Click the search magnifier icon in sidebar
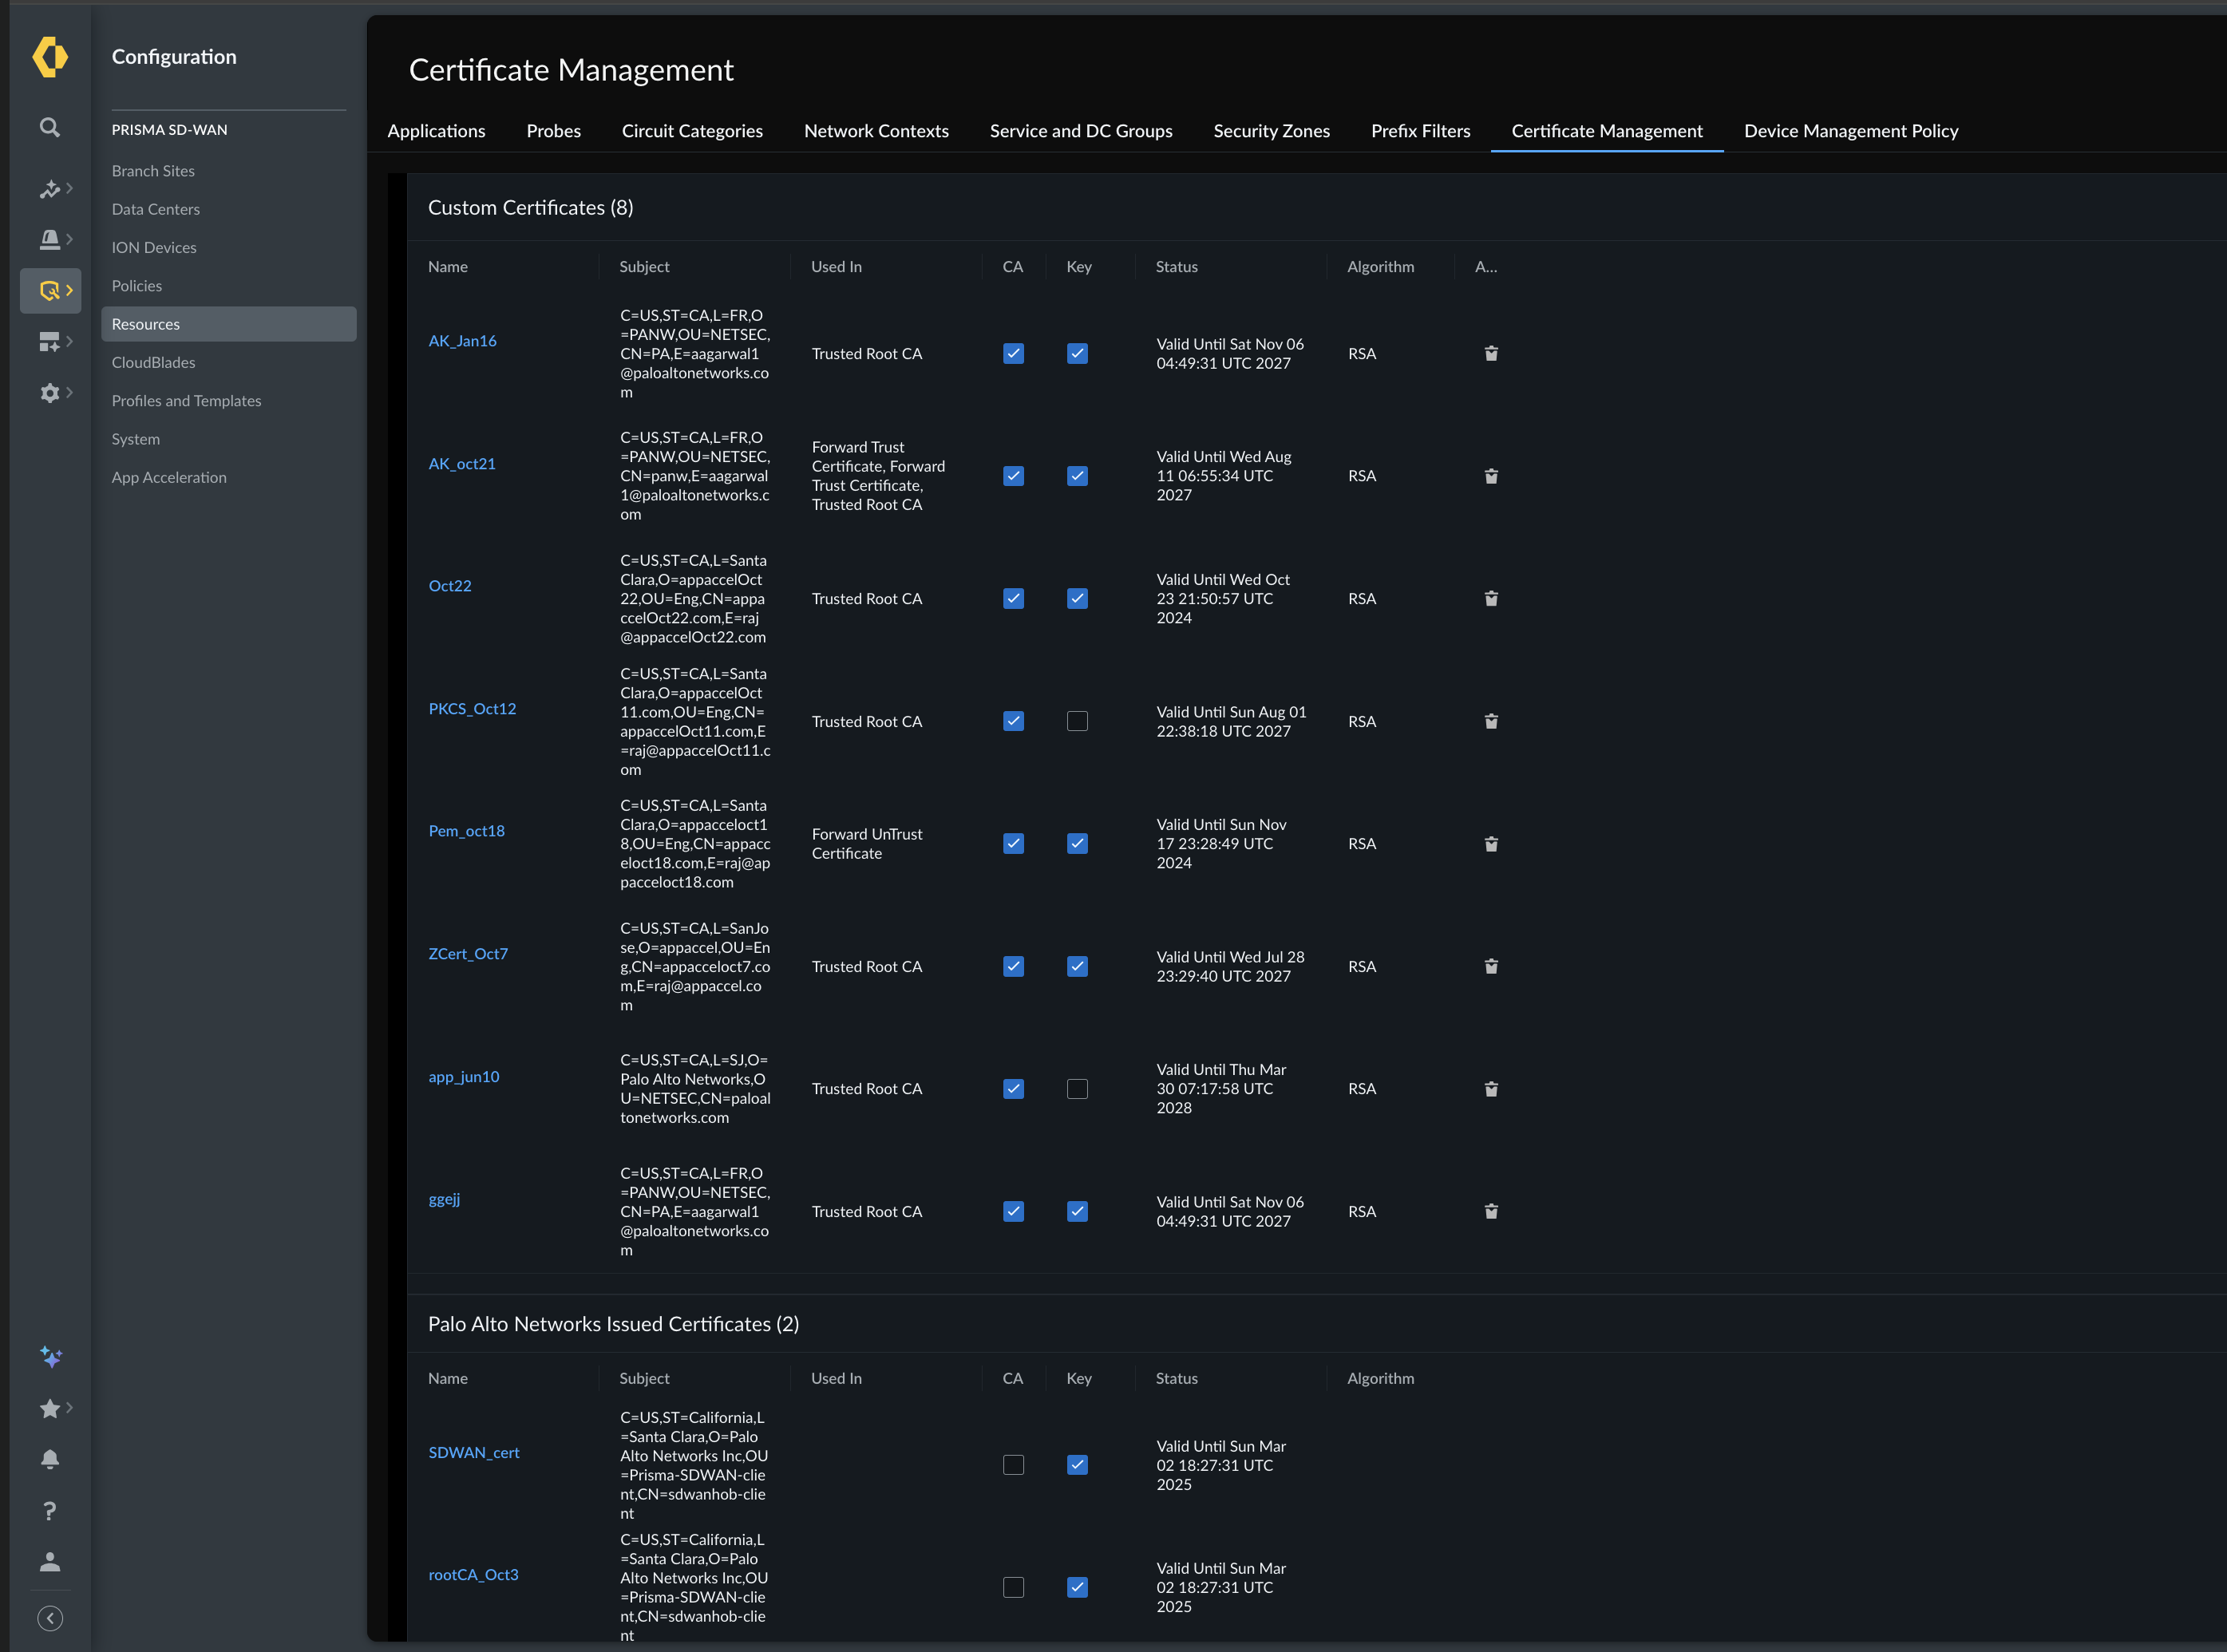 coord(49,127)
